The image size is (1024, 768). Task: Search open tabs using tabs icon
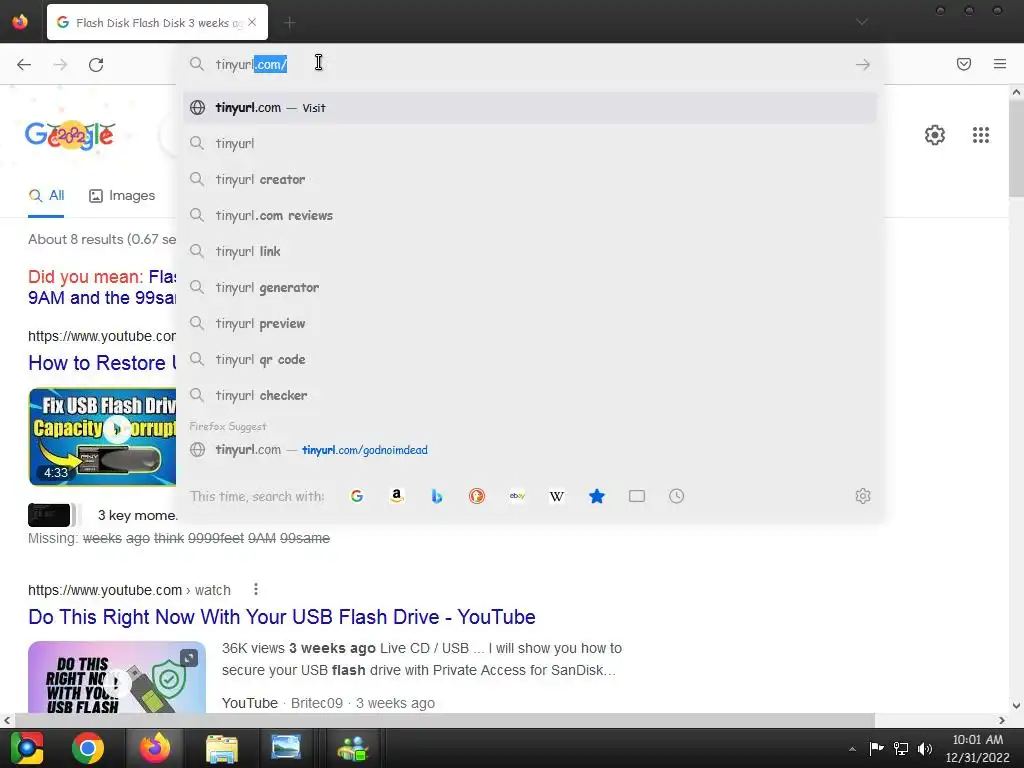(637, 496)
